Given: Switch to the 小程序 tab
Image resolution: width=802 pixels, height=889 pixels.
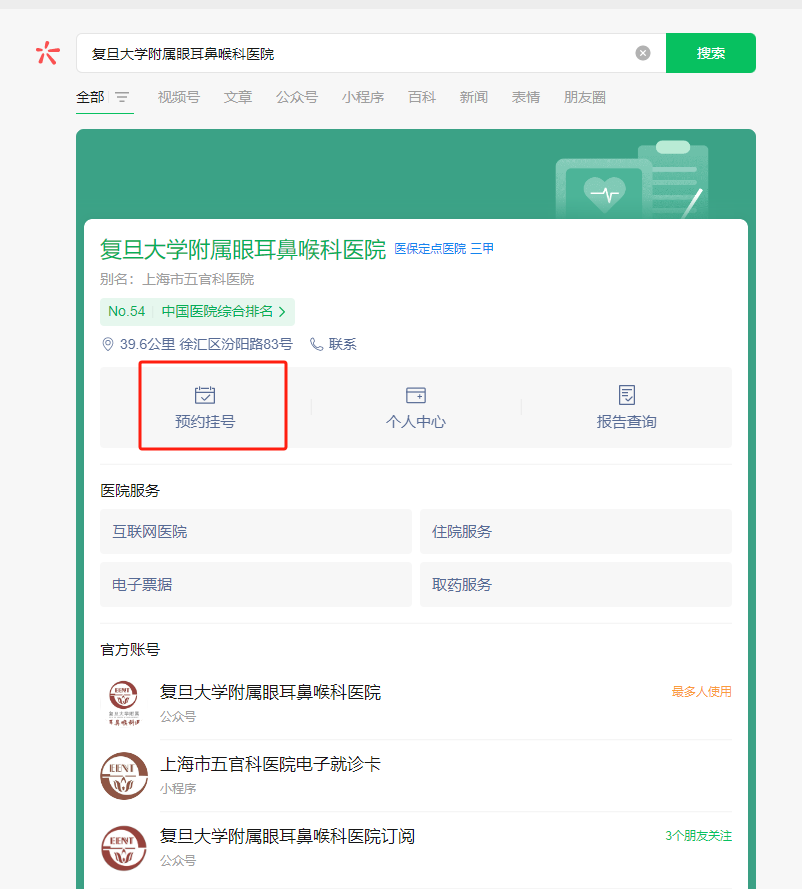Looking at the screenshot, I should [363, 98].
